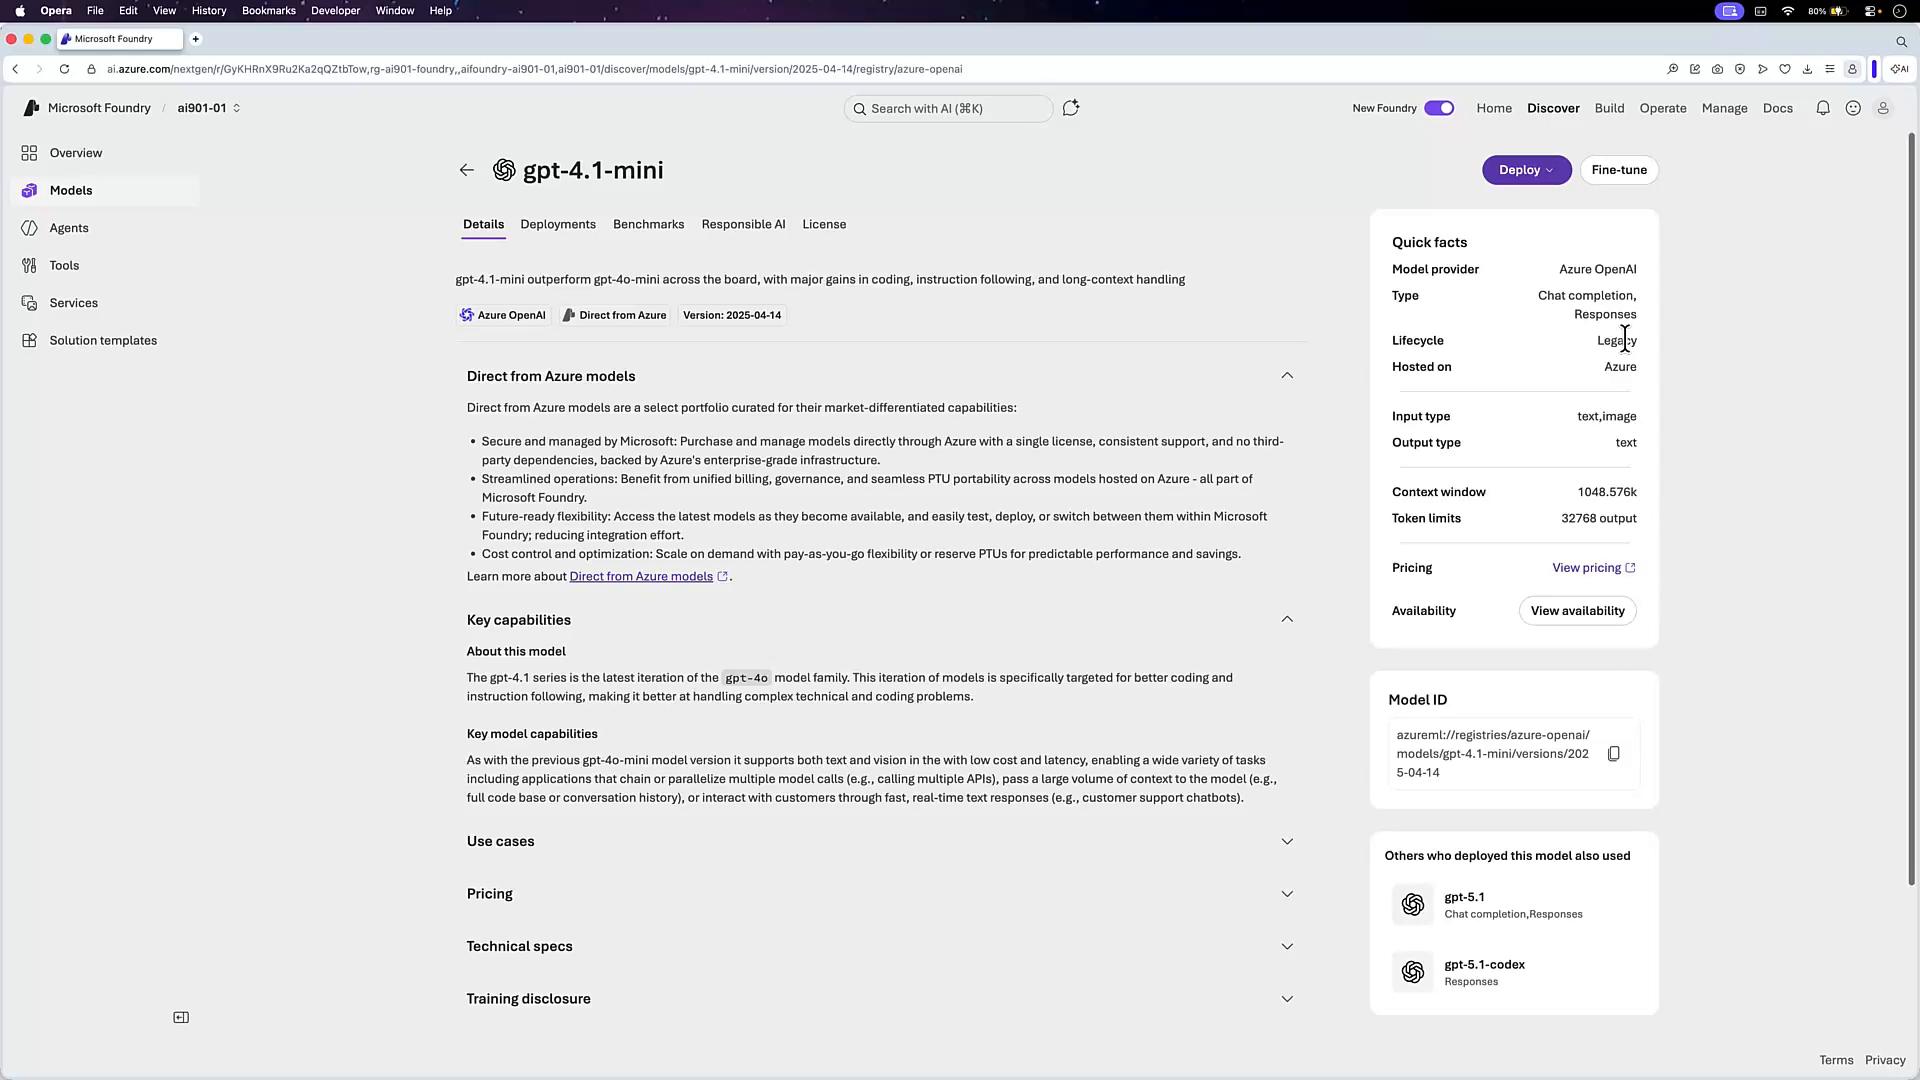Expand the Use cases section

(x=1287, y=841)
